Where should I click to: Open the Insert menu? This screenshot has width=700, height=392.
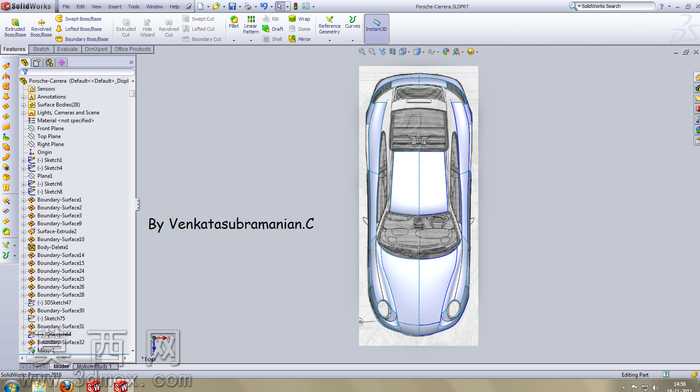click(114, 6)
